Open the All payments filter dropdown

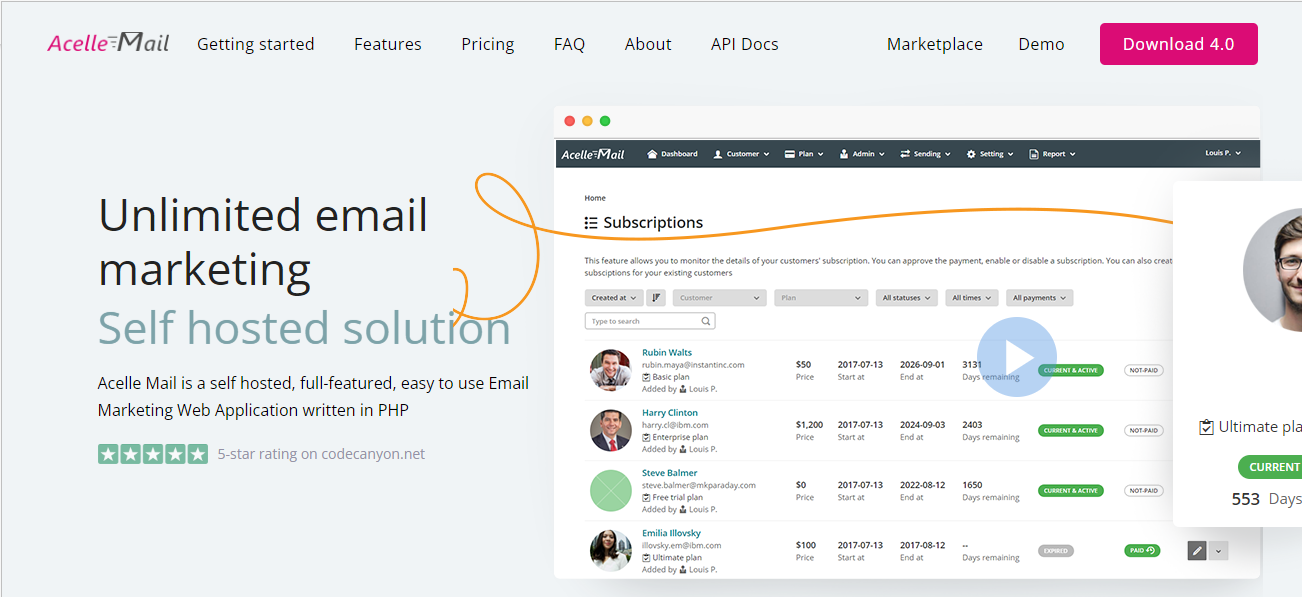click(1040, 297)
